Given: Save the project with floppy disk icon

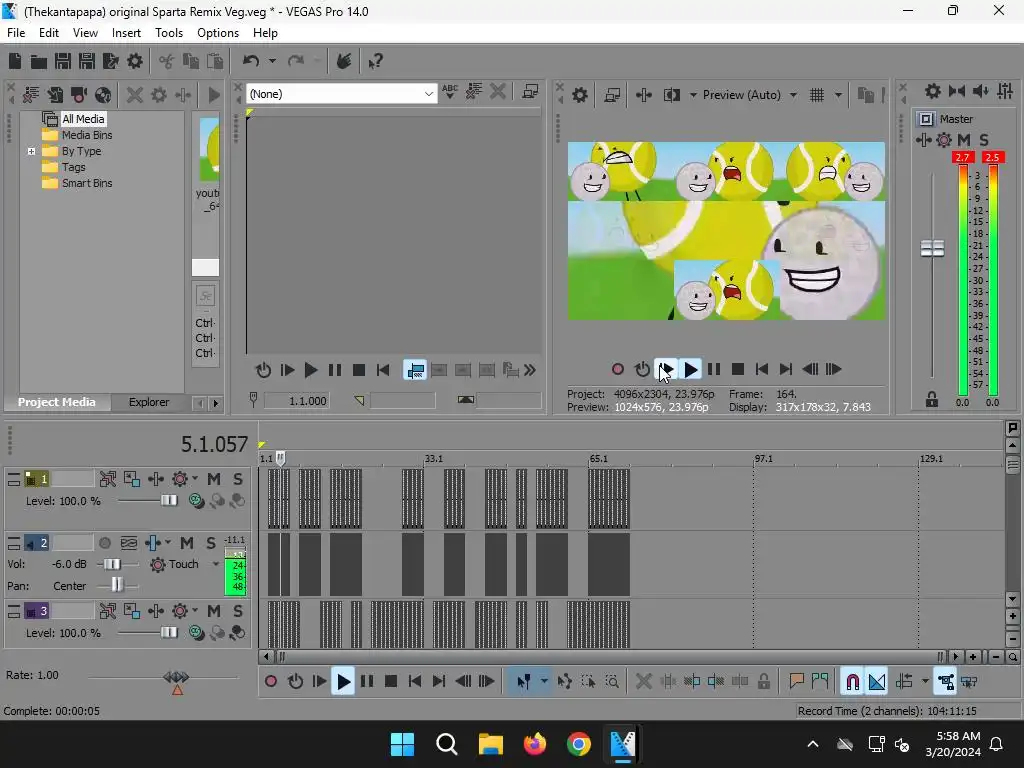Looking at the screenshot, I should pyautogui.click(x=63, y=61).
